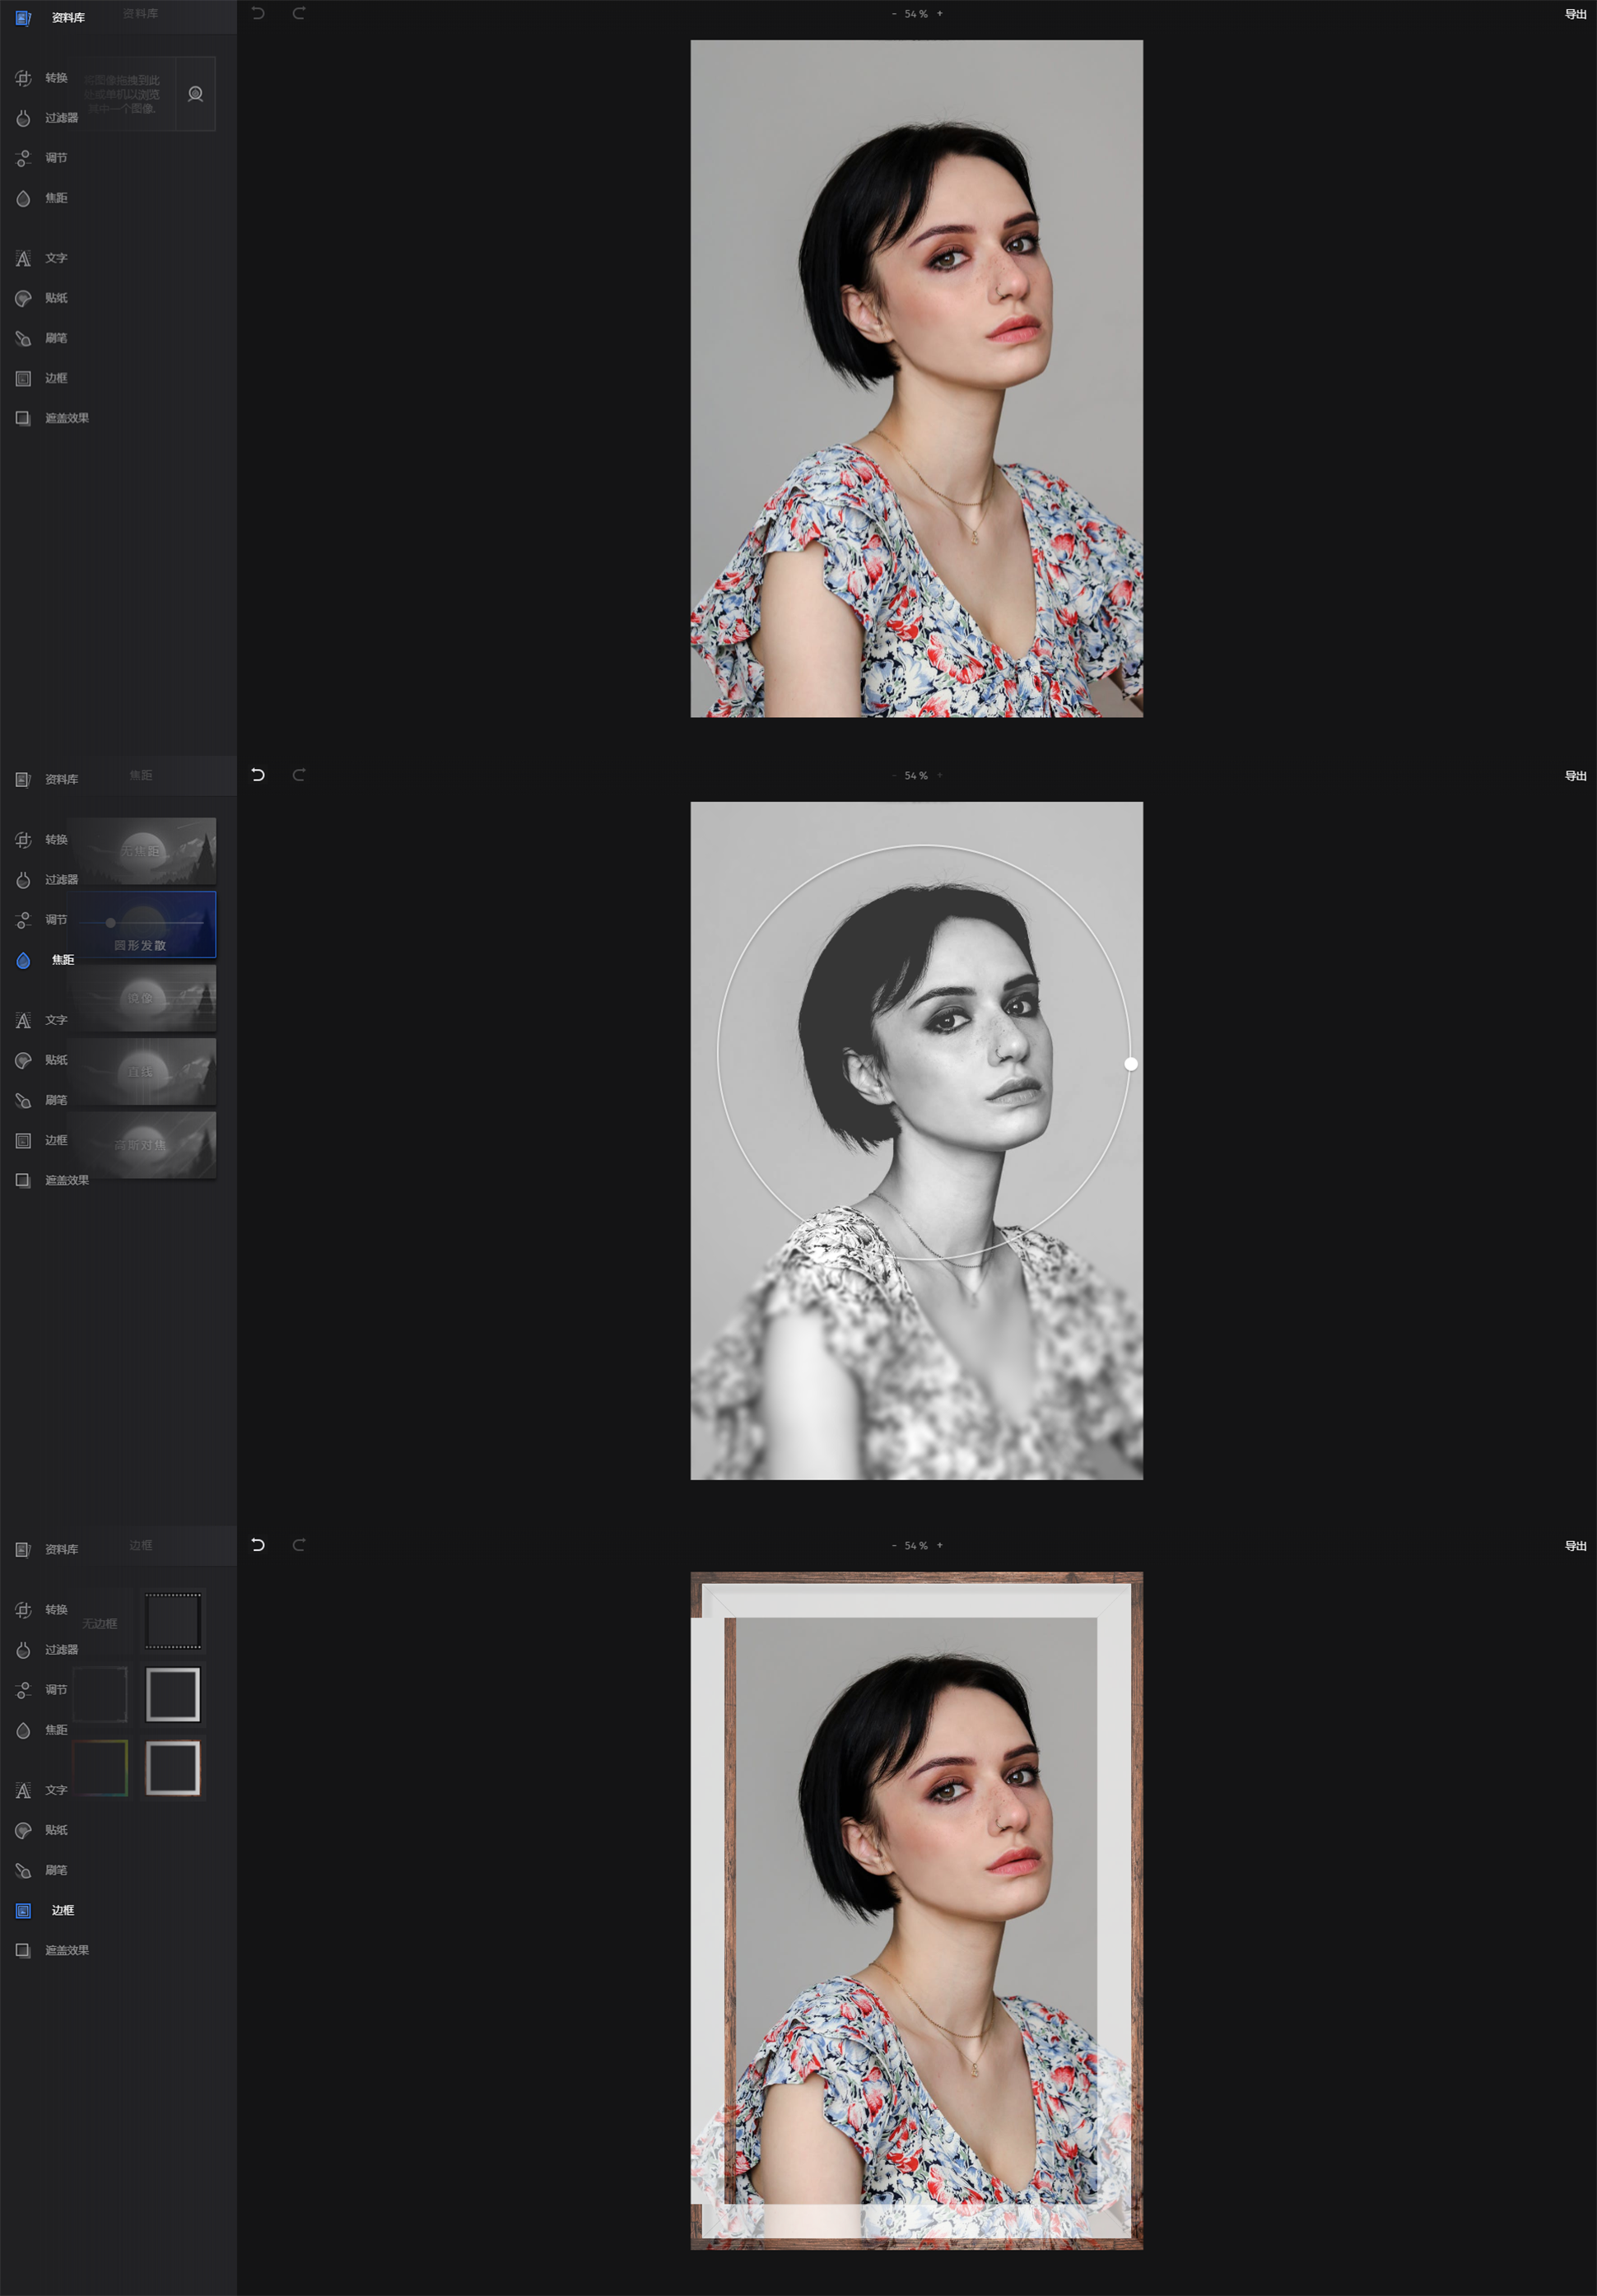This screenshot has width=1597, height=2296.
Task: Pick the rainbow gradient border thumbnail
Action: (x=100, y=1768)
